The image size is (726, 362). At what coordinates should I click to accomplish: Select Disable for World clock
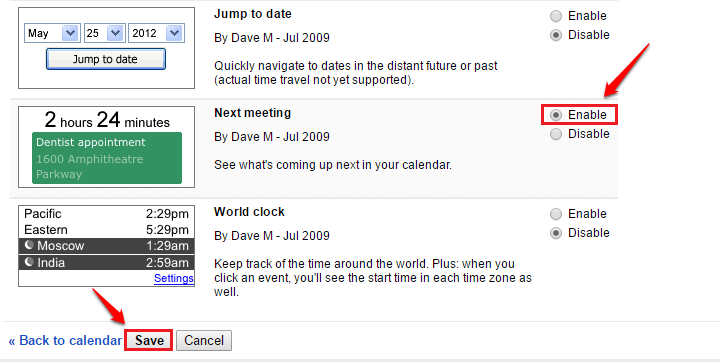click(x=556, y=233)
